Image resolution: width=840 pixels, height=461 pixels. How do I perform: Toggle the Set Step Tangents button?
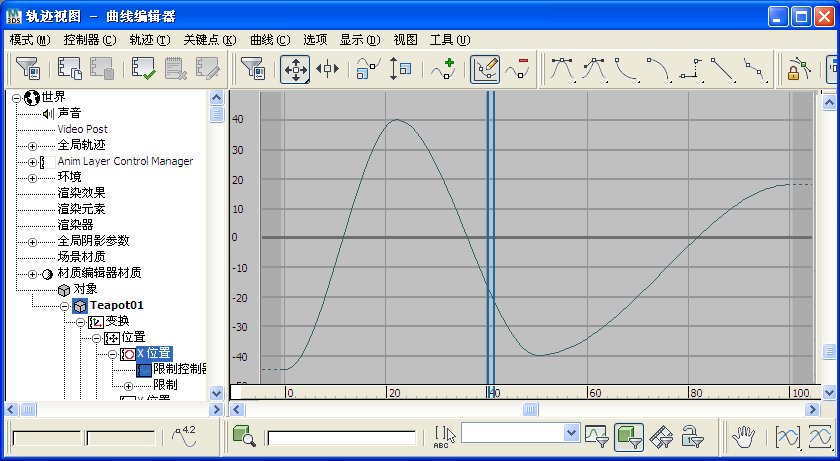click(691, 69)
